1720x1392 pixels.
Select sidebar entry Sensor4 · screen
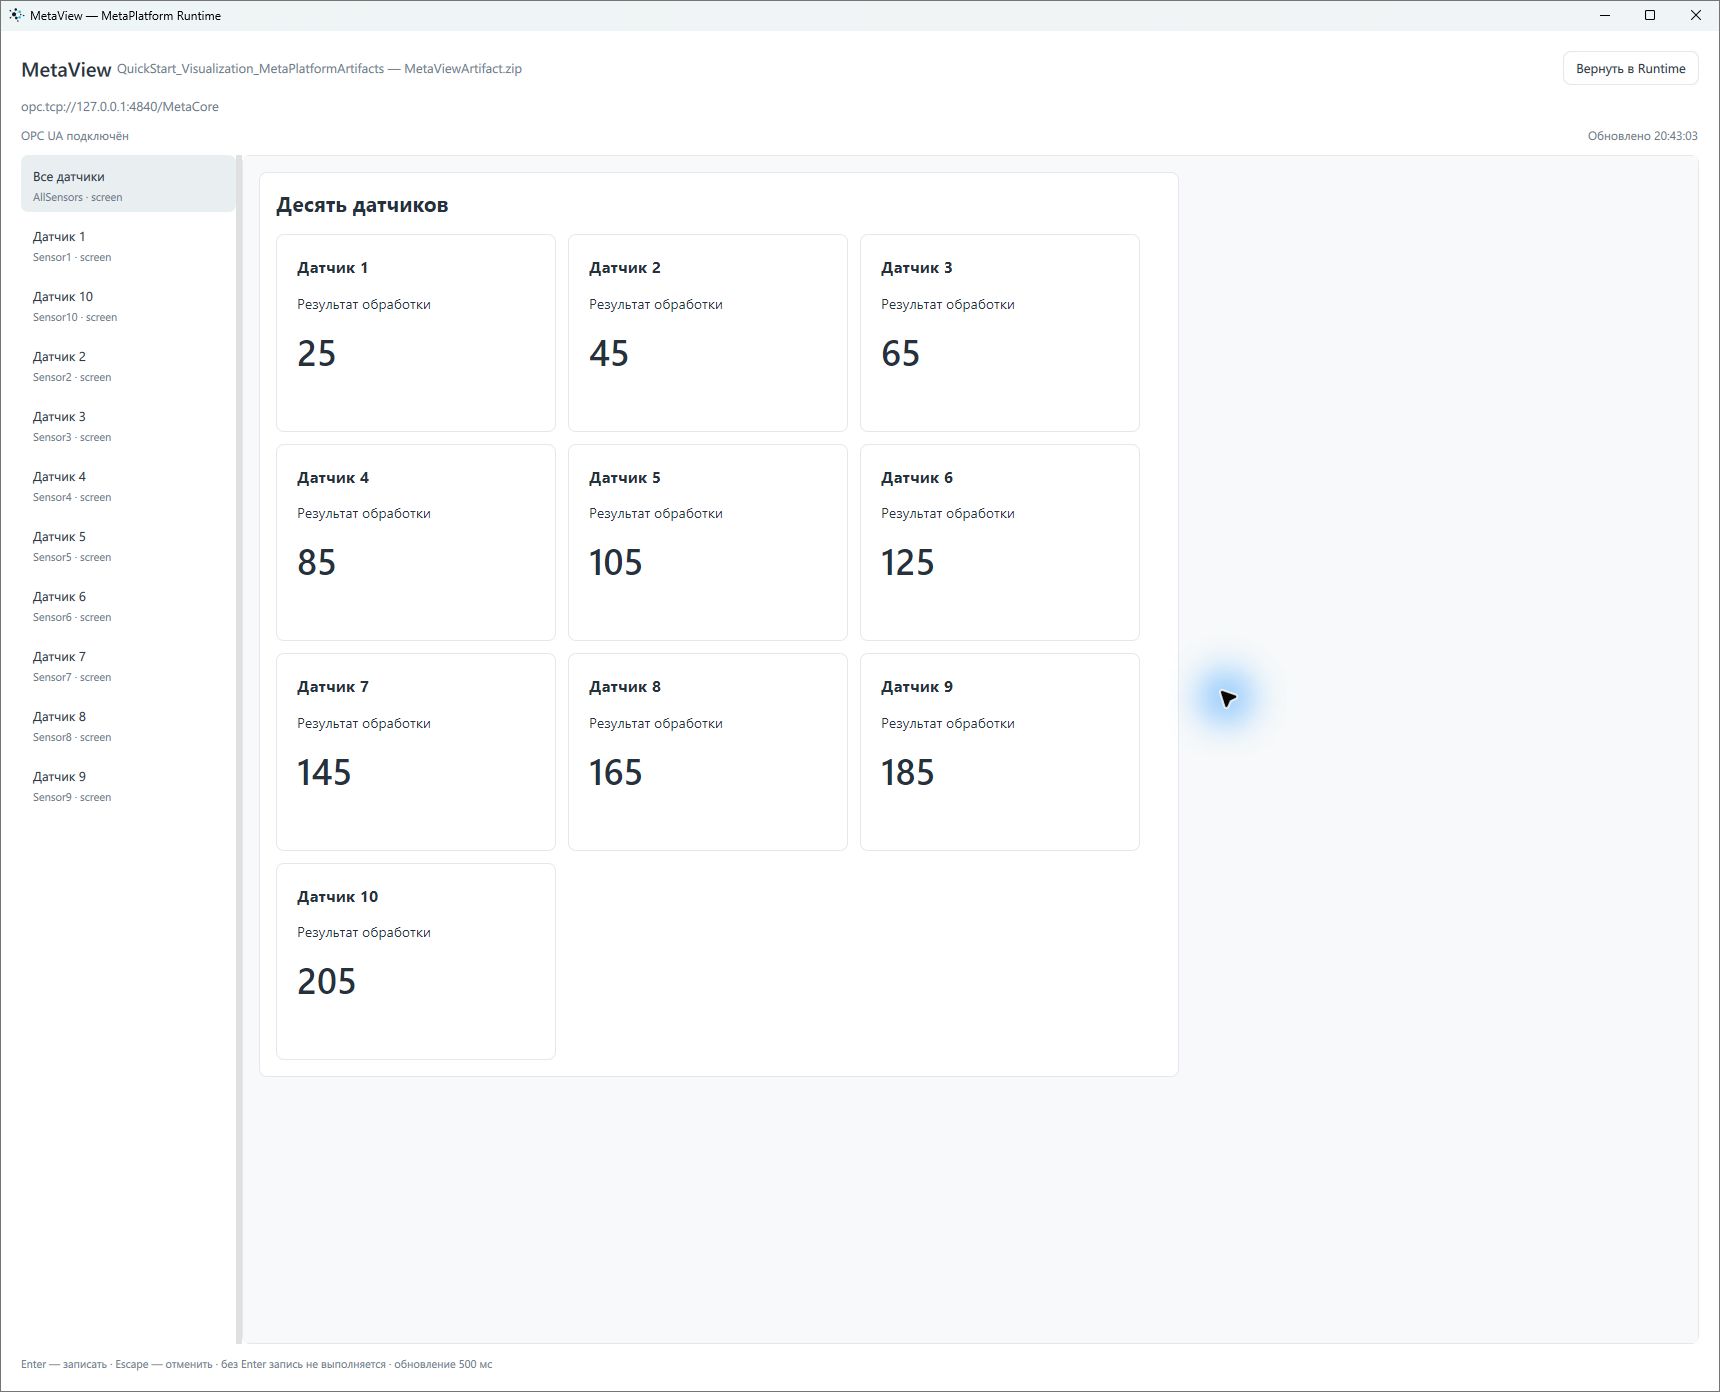coord(128,486)
